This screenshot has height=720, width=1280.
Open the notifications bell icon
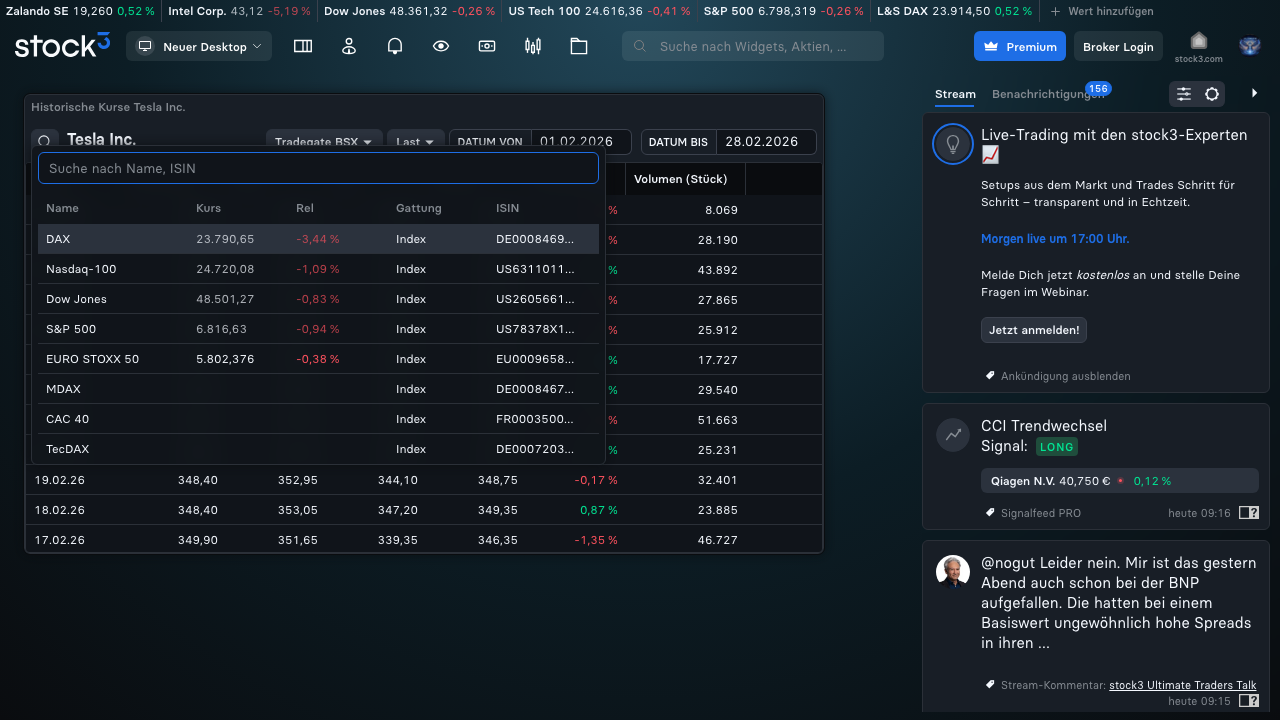coord(394,45)
